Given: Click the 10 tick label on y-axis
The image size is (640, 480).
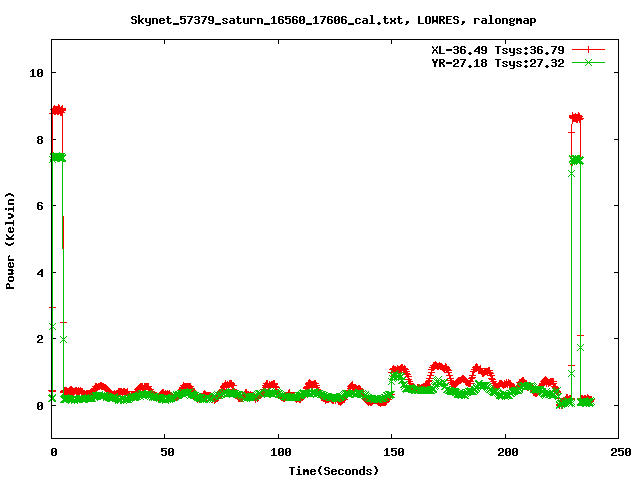Looking at the screenshot, I should pos(36,73).
